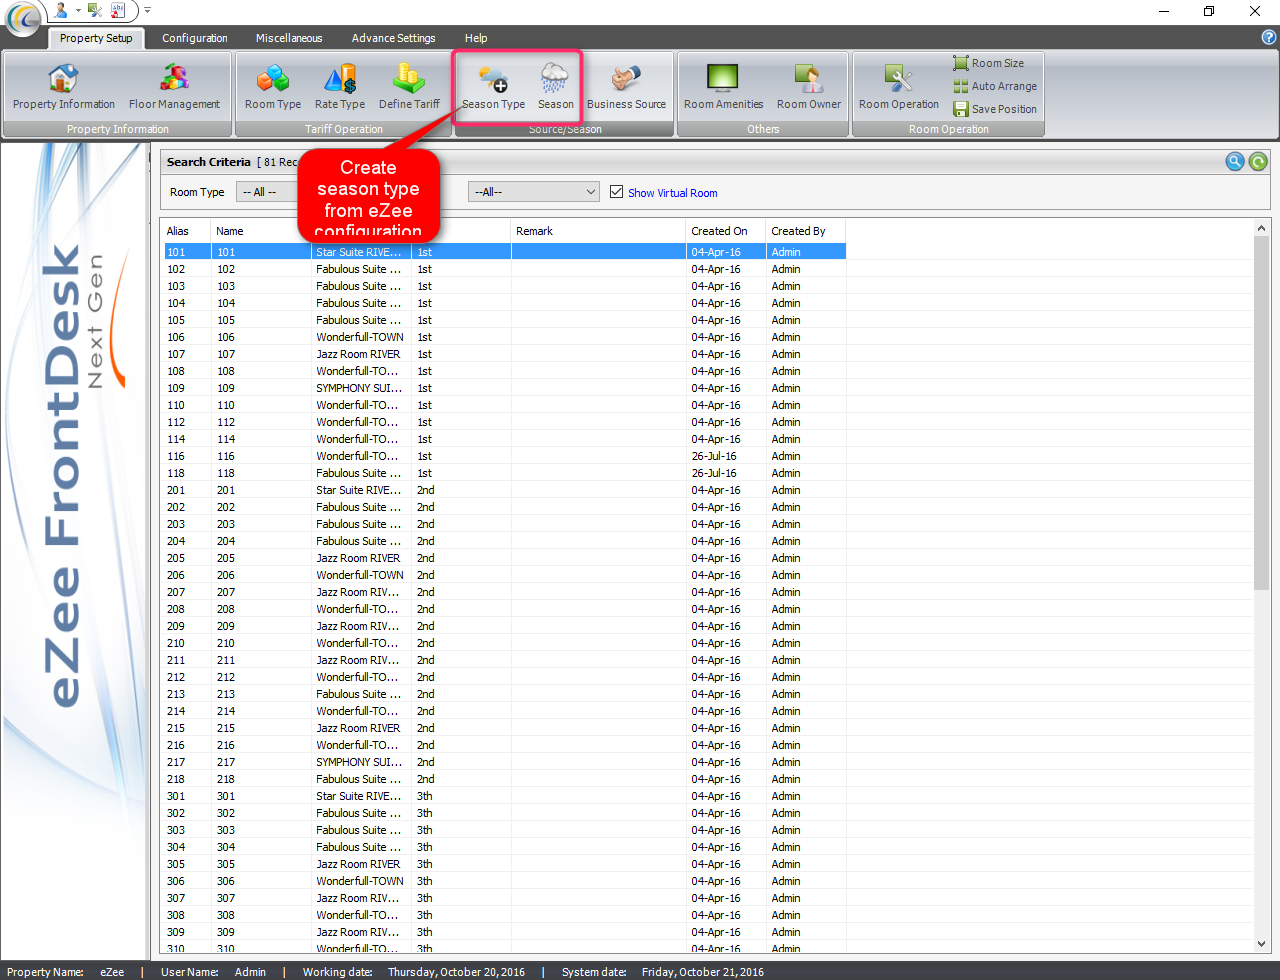
Task: Open Property Information from the ribbon
Action: (63, 87)
